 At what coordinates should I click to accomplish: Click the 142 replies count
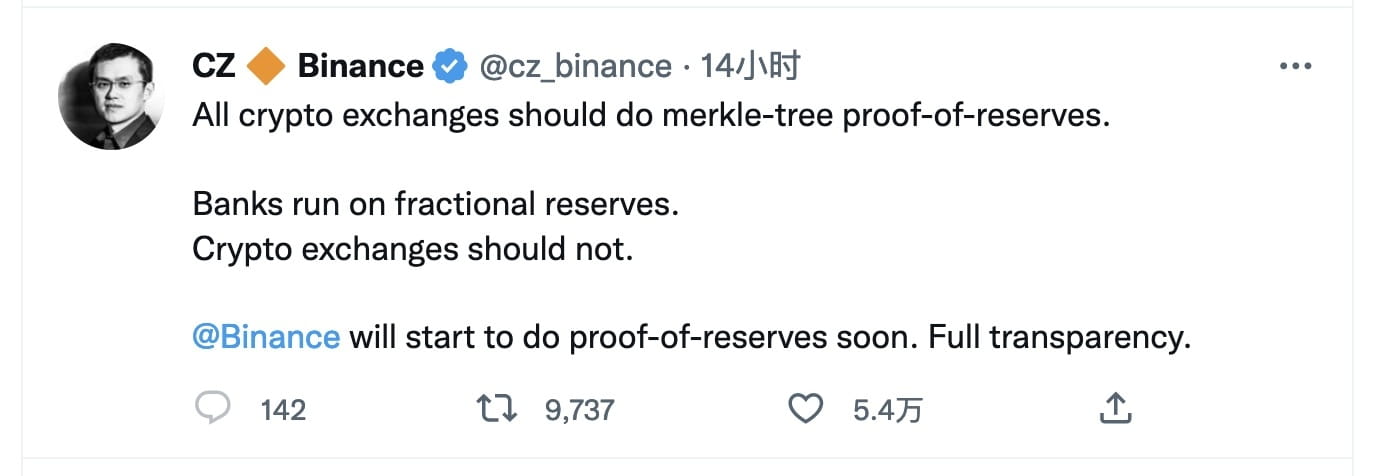pyautogui.click(x=283, y=409)
